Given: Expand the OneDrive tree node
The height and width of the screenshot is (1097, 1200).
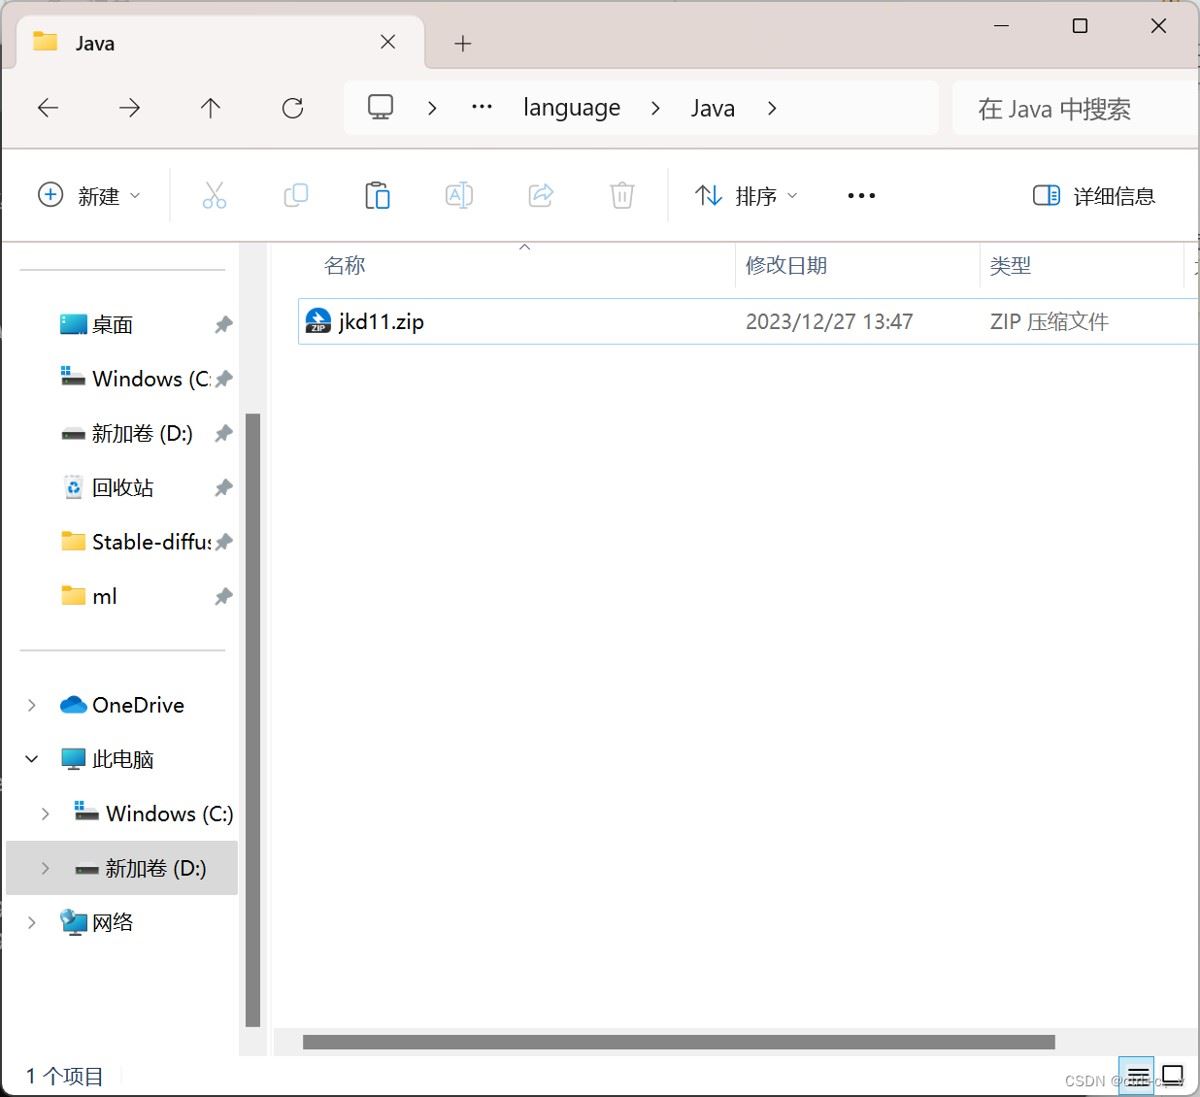Looking at the screenshot, I should (32, 705).
